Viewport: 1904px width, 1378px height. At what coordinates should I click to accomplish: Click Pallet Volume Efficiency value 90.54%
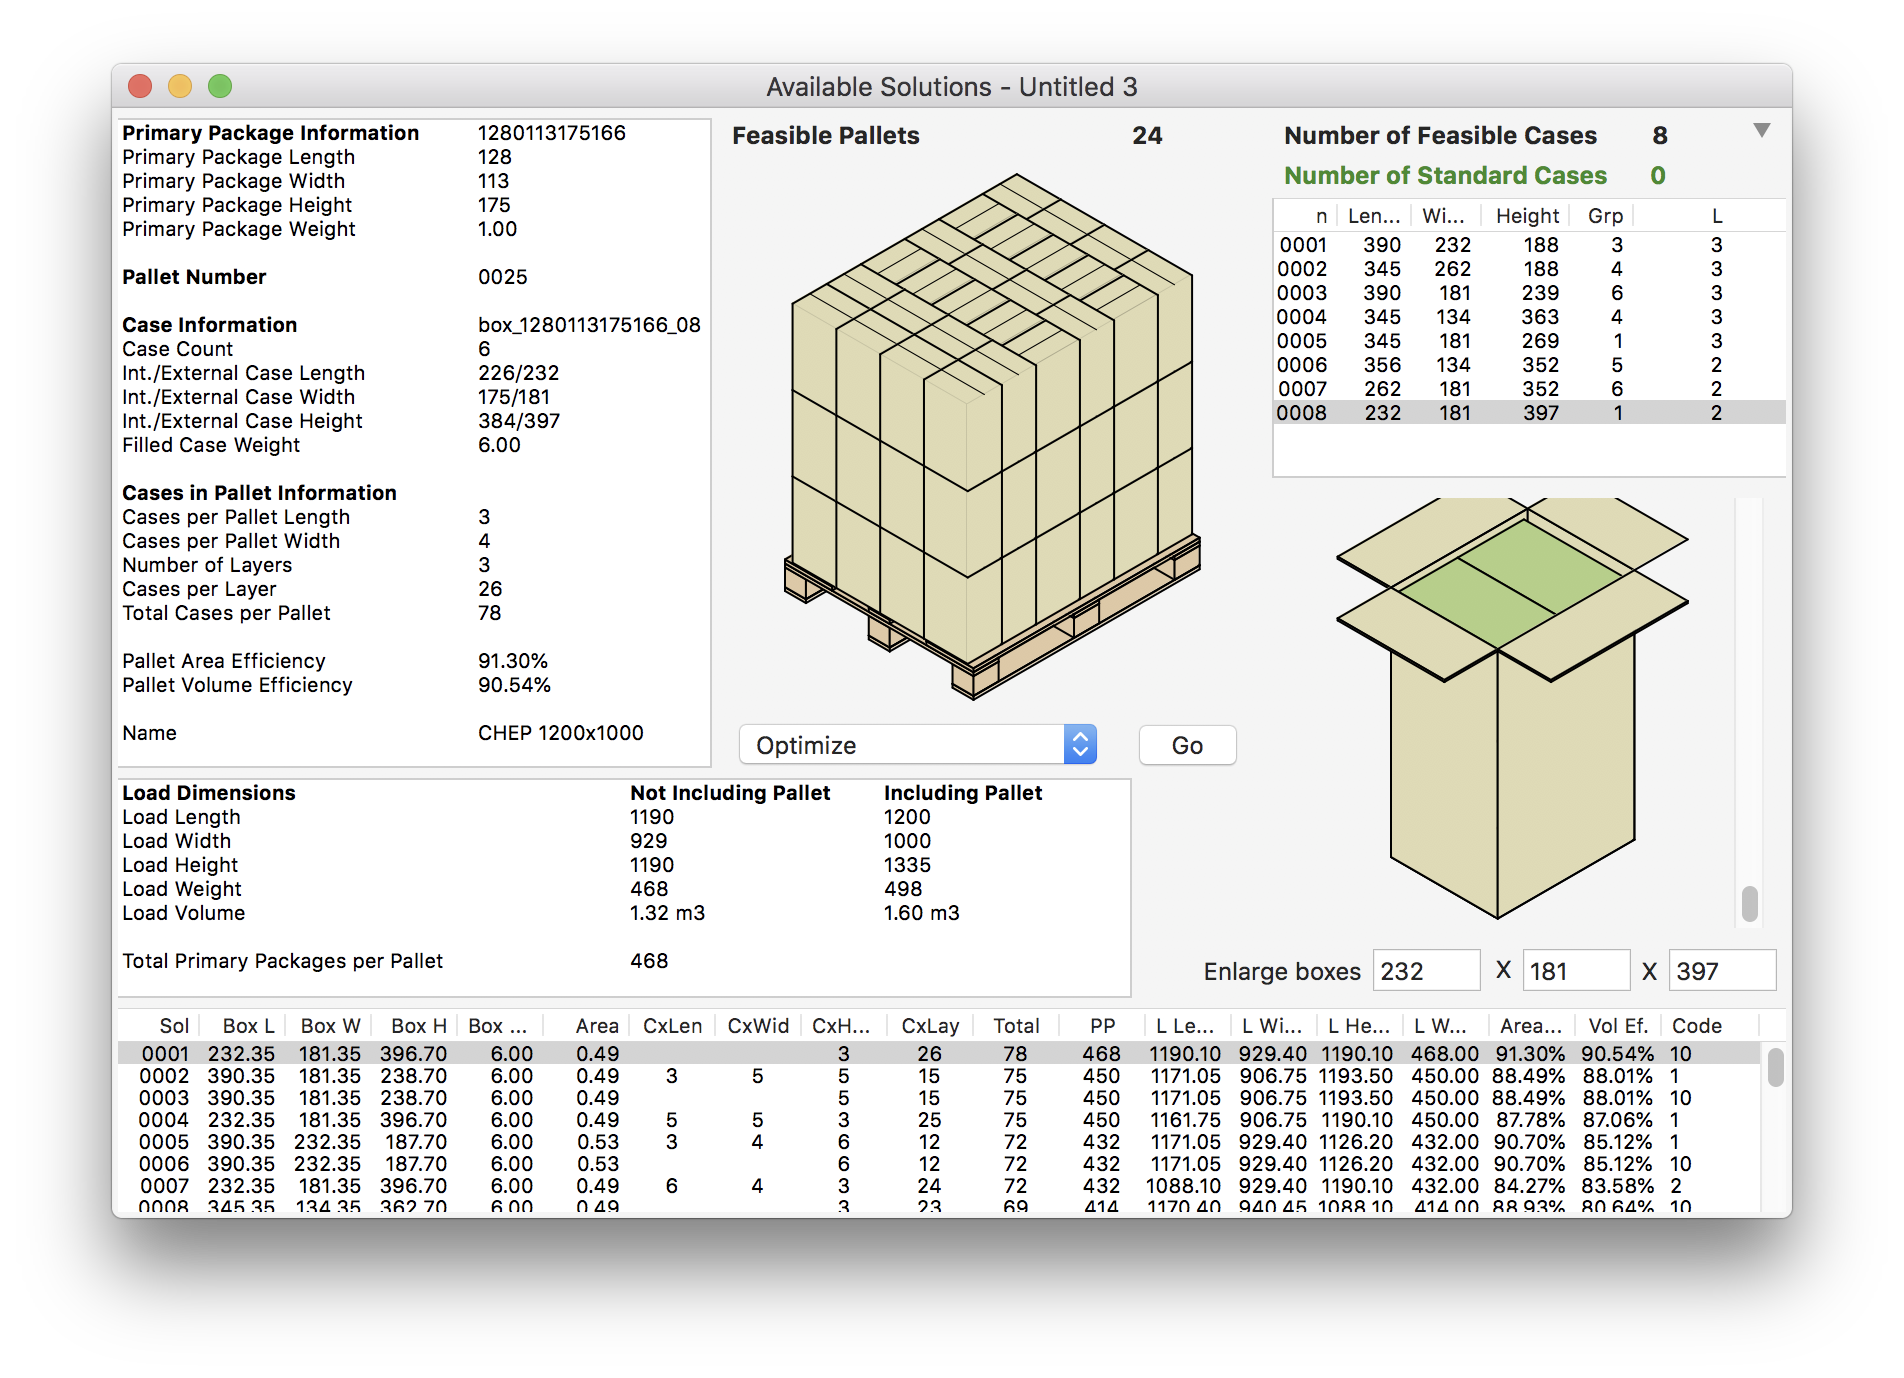click(514, 685)
